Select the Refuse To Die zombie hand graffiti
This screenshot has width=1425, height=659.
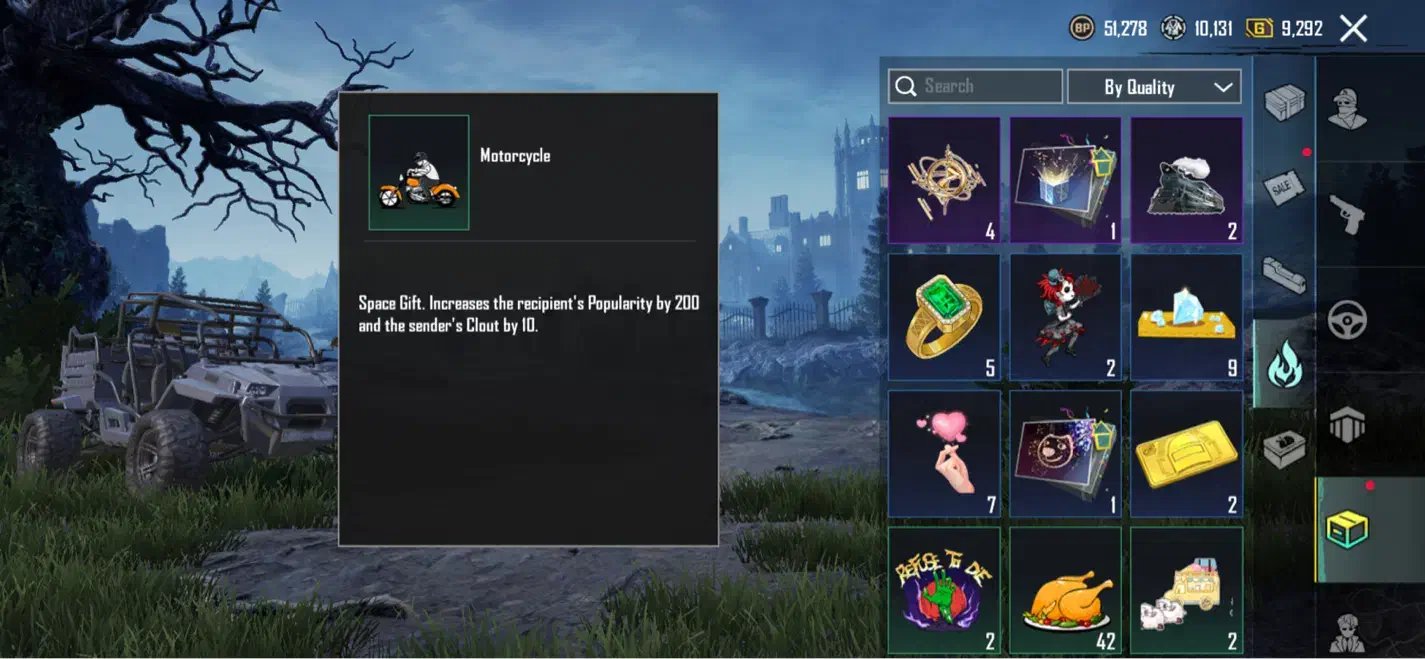[x=944, y=591]
